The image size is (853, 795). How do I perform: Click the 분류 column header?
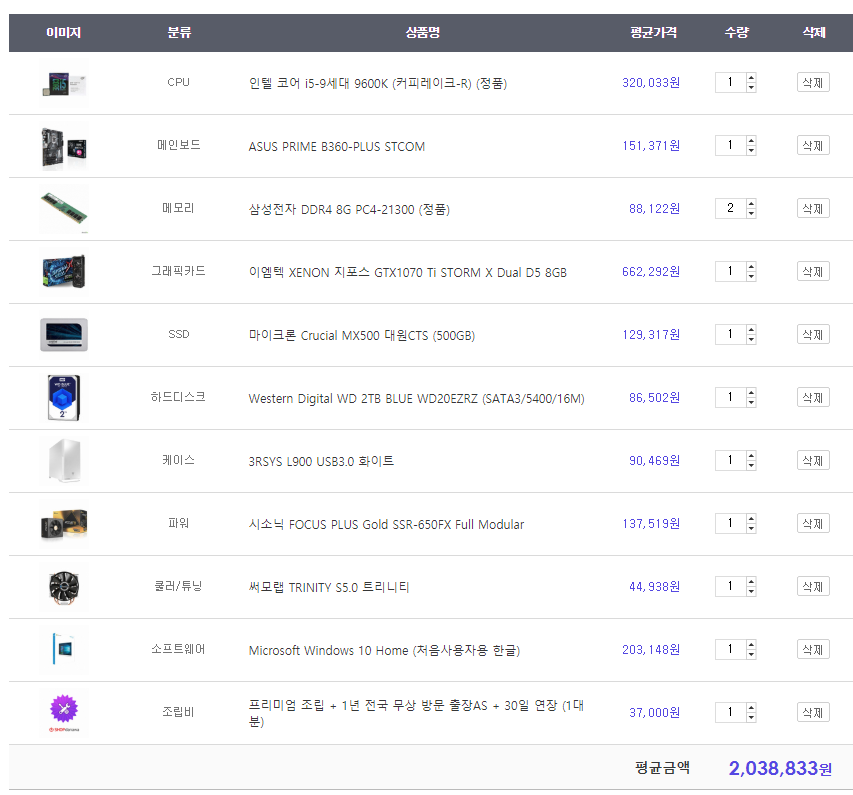click(179, 33)
